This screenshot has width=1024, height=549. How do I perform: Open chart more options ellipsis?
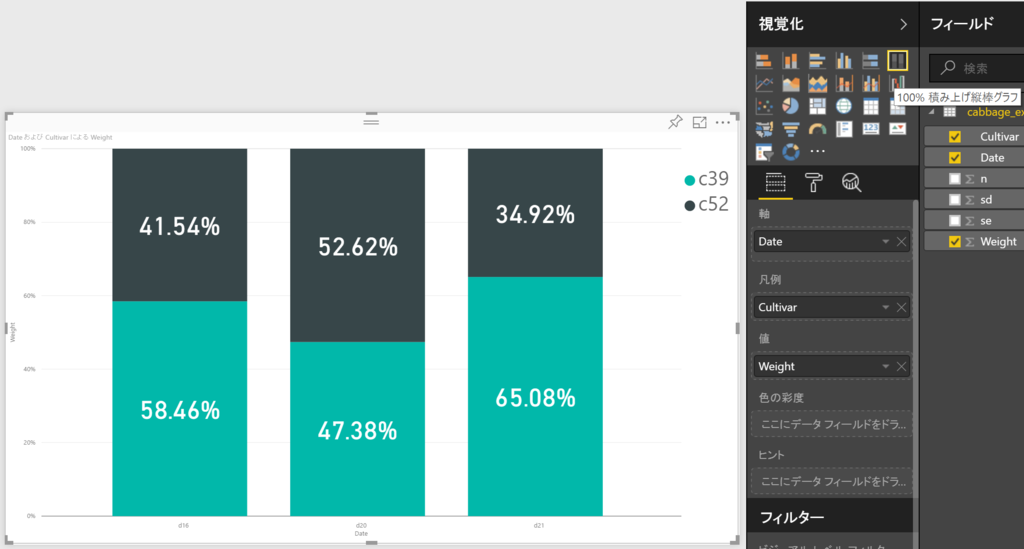click(x=723, y=122)
